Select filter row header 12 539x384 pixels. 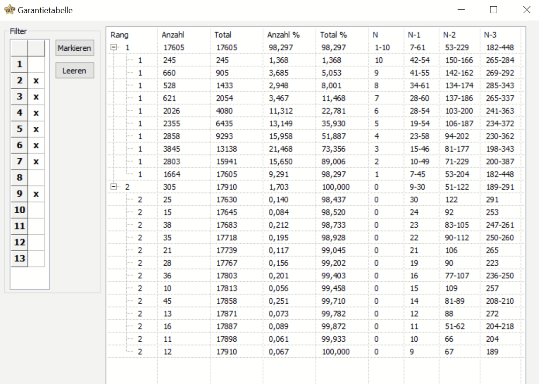coord(19,242)
